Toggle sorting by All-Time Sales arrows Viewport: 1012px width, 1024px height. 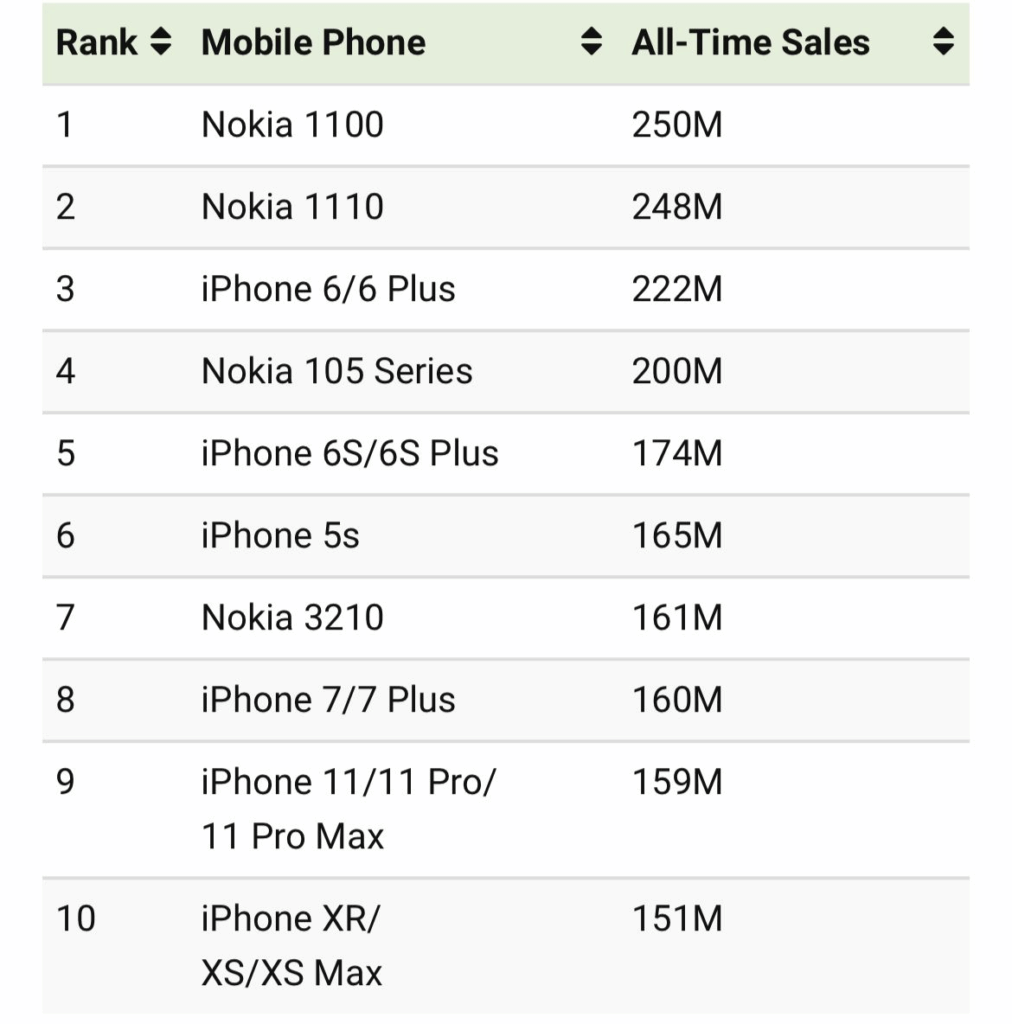coord(942,42)
